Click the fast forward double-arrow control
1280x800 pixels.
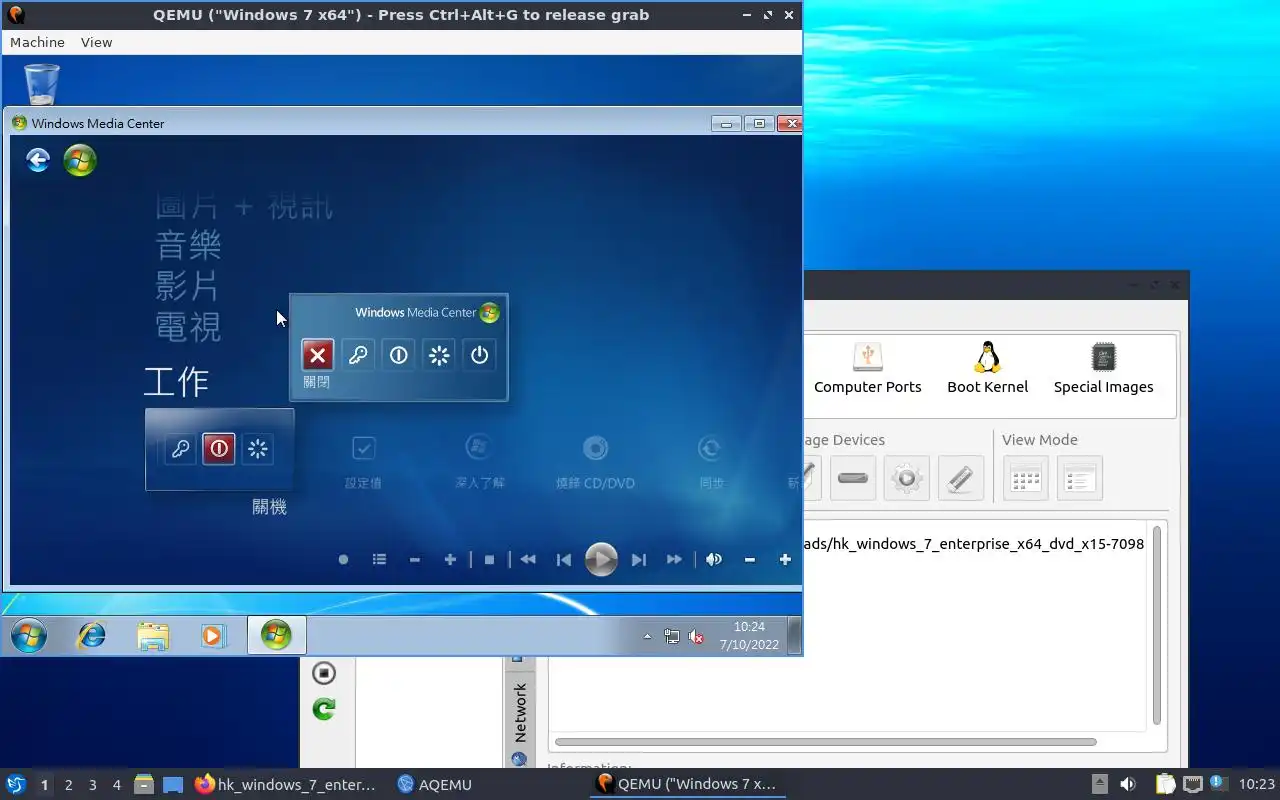point(674,560)
